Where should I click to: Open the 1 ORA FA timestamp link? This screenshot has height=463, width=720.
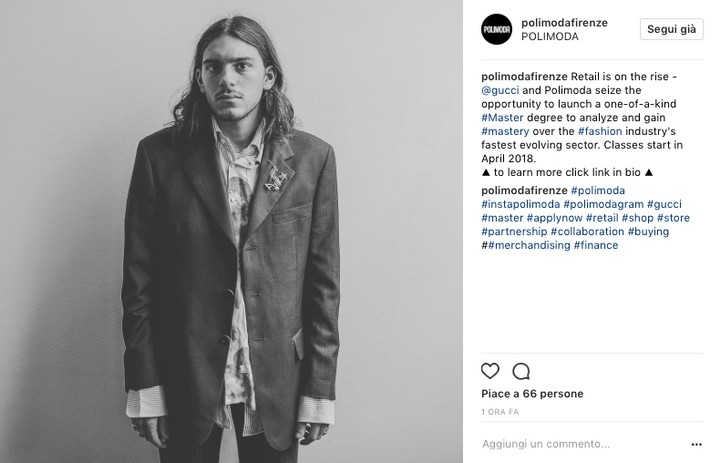(500, 412)
